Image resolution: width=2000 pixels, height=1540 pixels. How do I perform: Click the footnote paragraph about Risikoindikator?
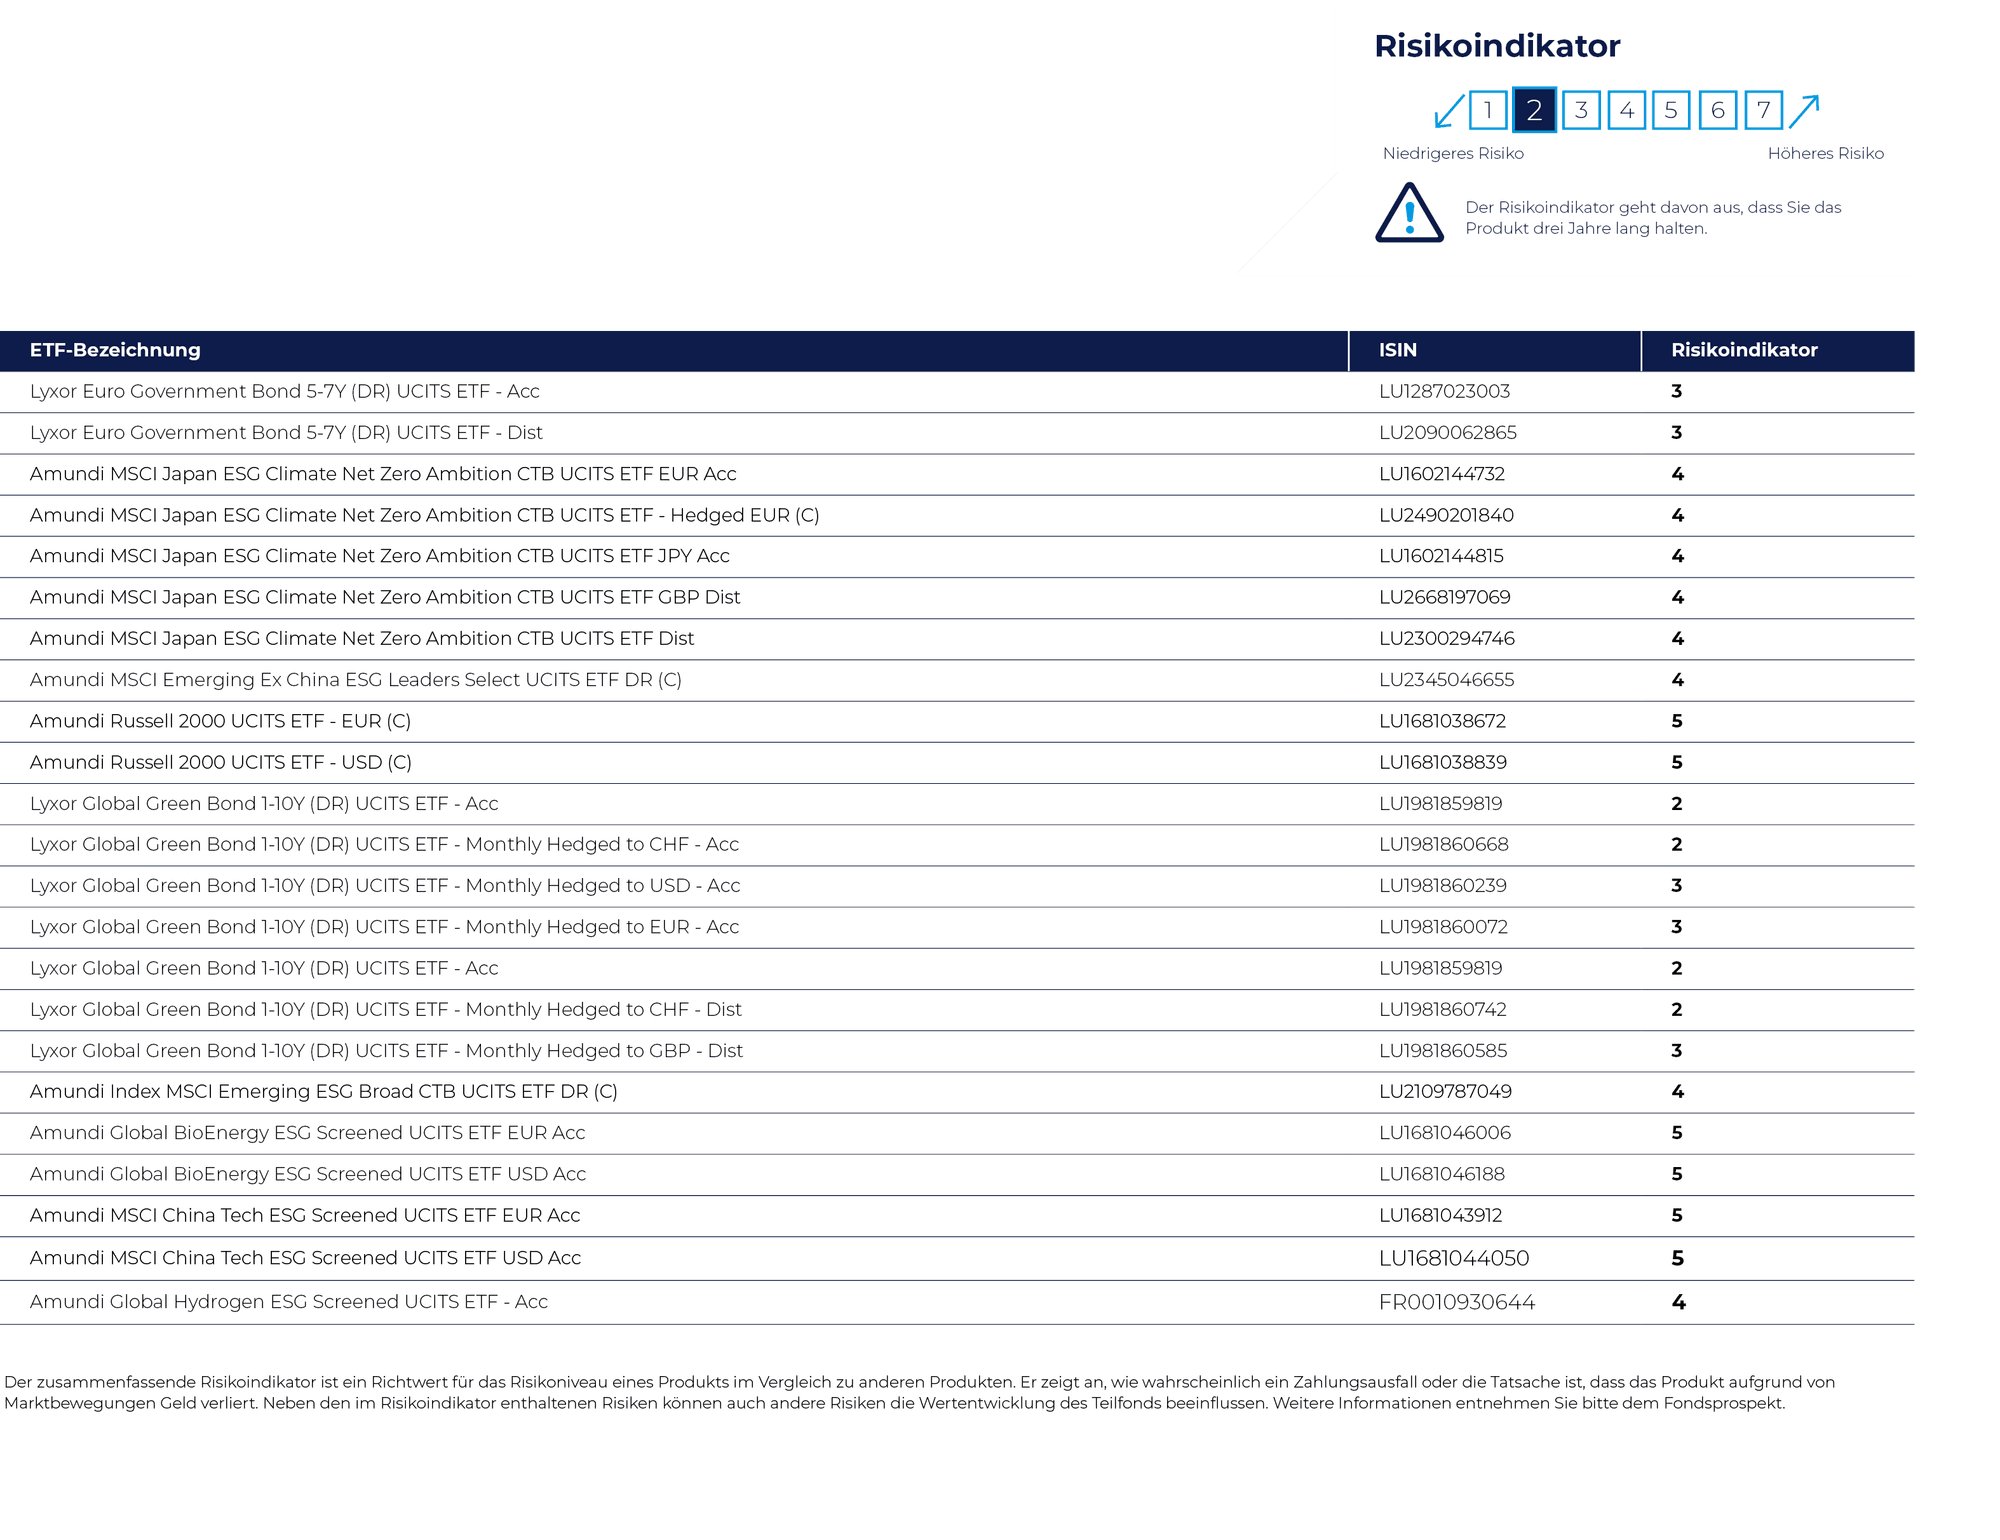(x=920, y=1392)
